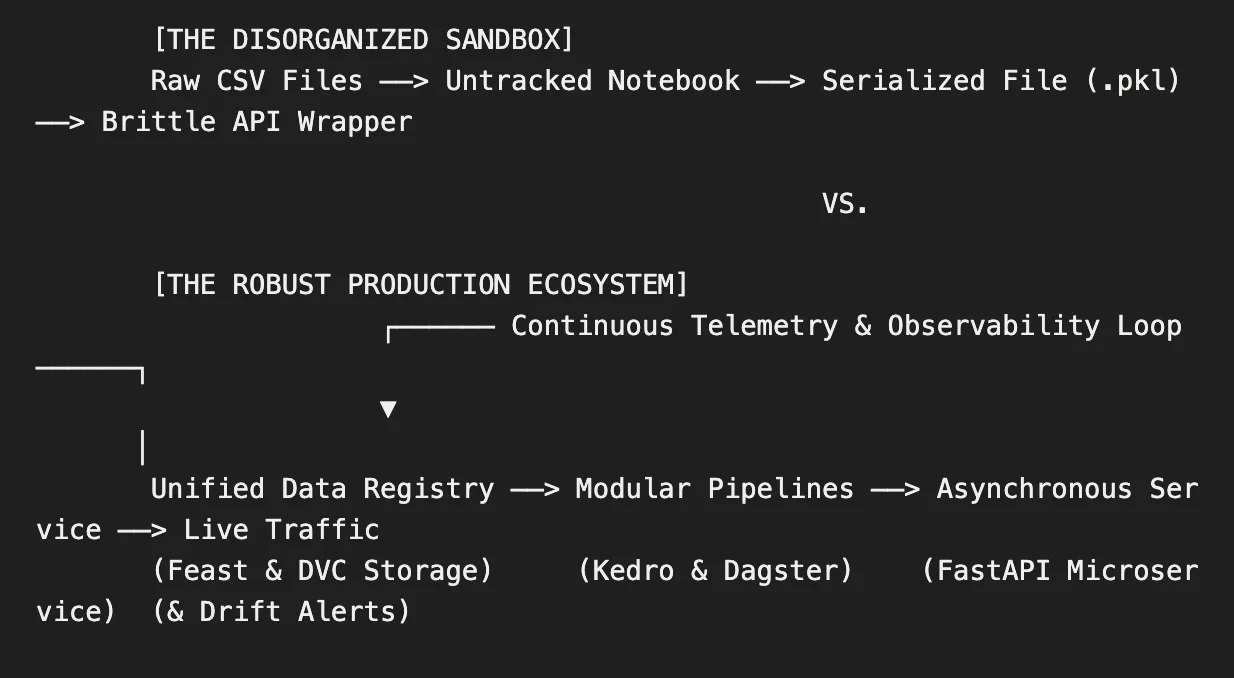
Task: Click the (& Drift Alerts) text
Action: [282, 612]
